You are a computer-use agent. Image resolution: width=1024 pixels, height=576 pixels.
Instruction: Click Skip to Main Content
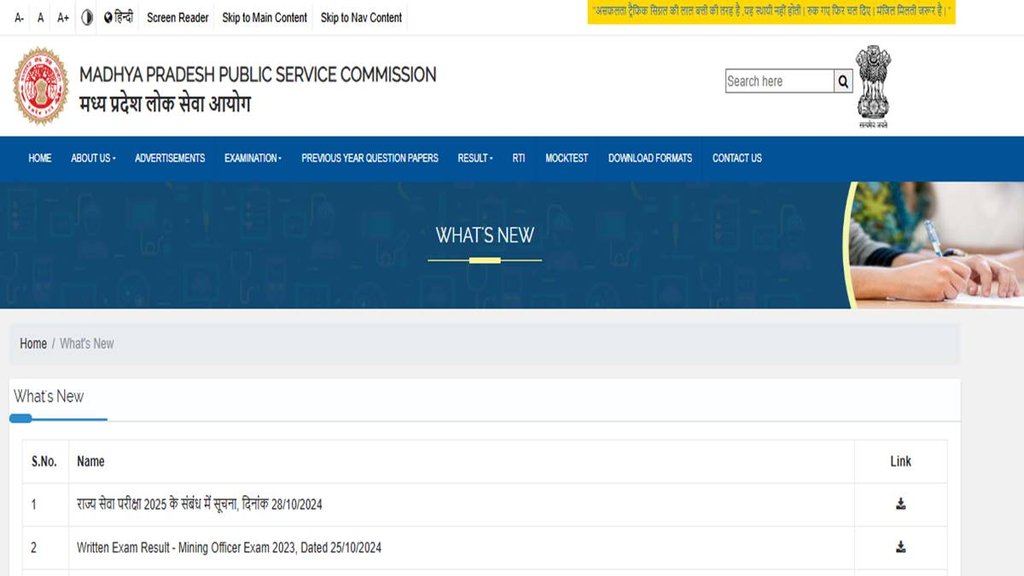tap(264, 18)
